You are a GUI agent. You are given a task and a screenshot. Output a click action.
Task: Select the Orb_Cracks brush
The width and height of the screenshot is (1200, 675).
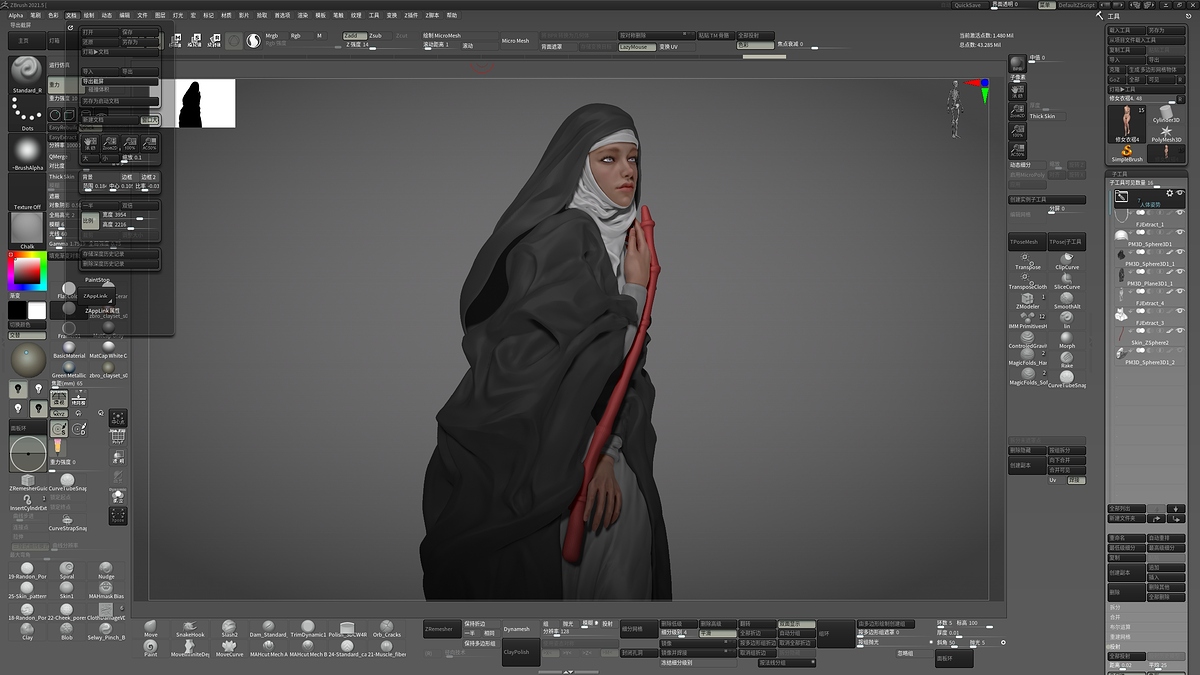click(x=387, y=629)
